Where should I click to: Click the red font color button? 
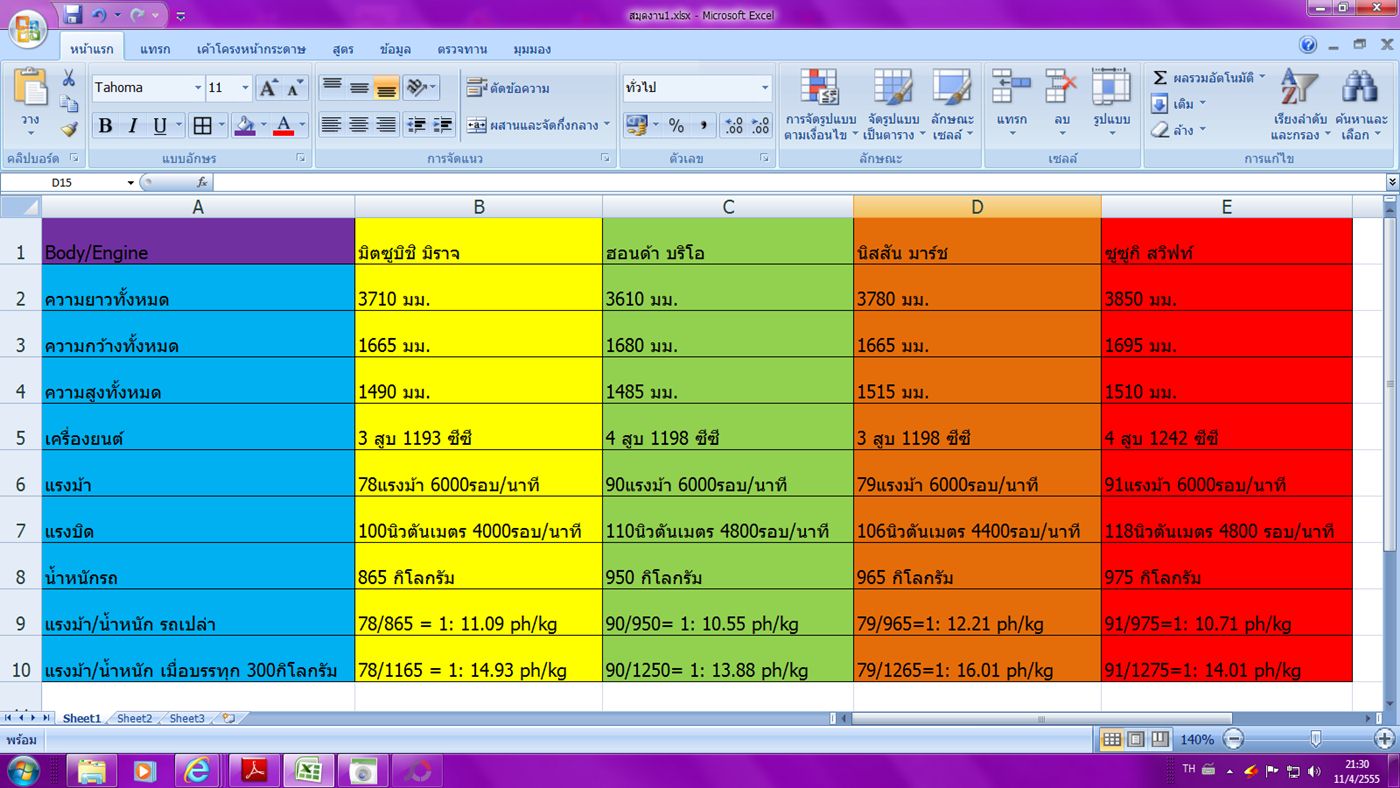point(283,126)
